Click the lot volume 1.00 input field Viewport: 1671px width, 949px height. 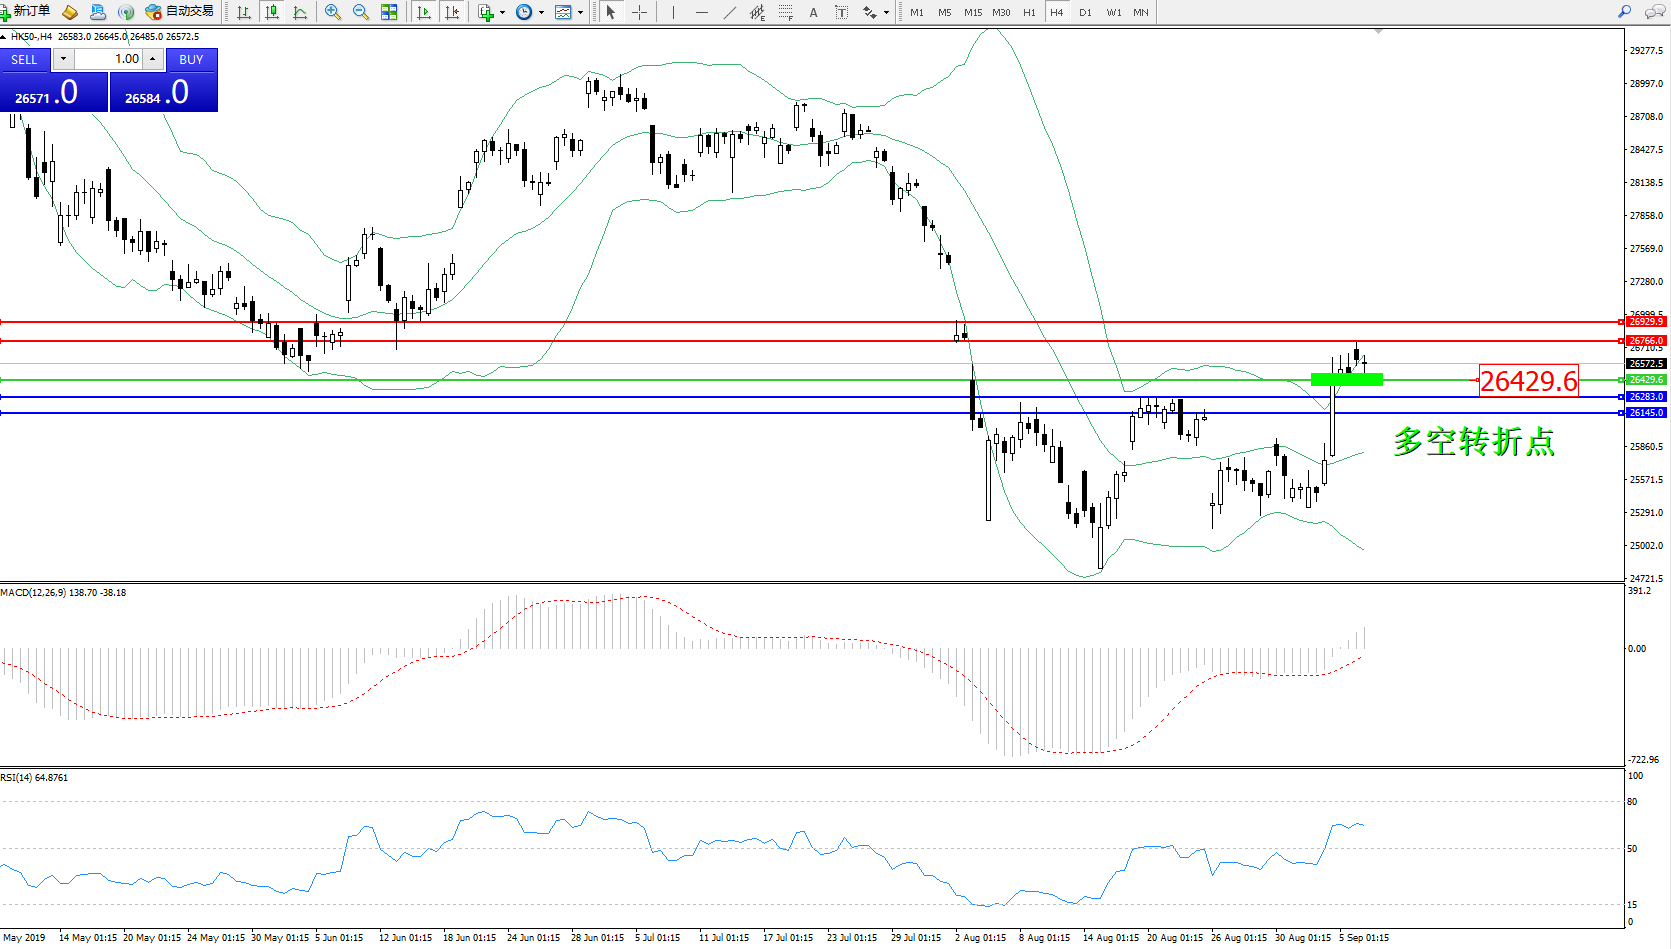pyautogui.click(x=110, y=59)
